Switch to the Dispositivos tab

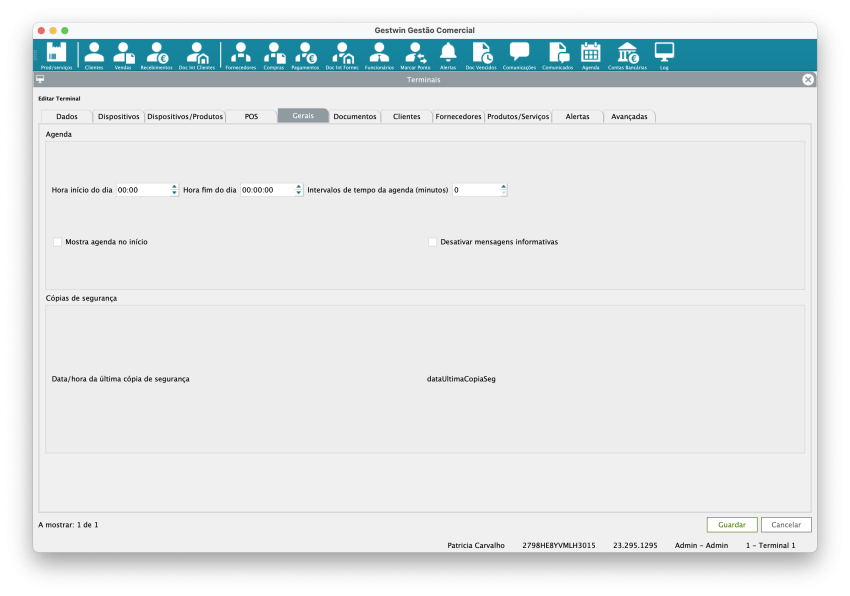119,116
